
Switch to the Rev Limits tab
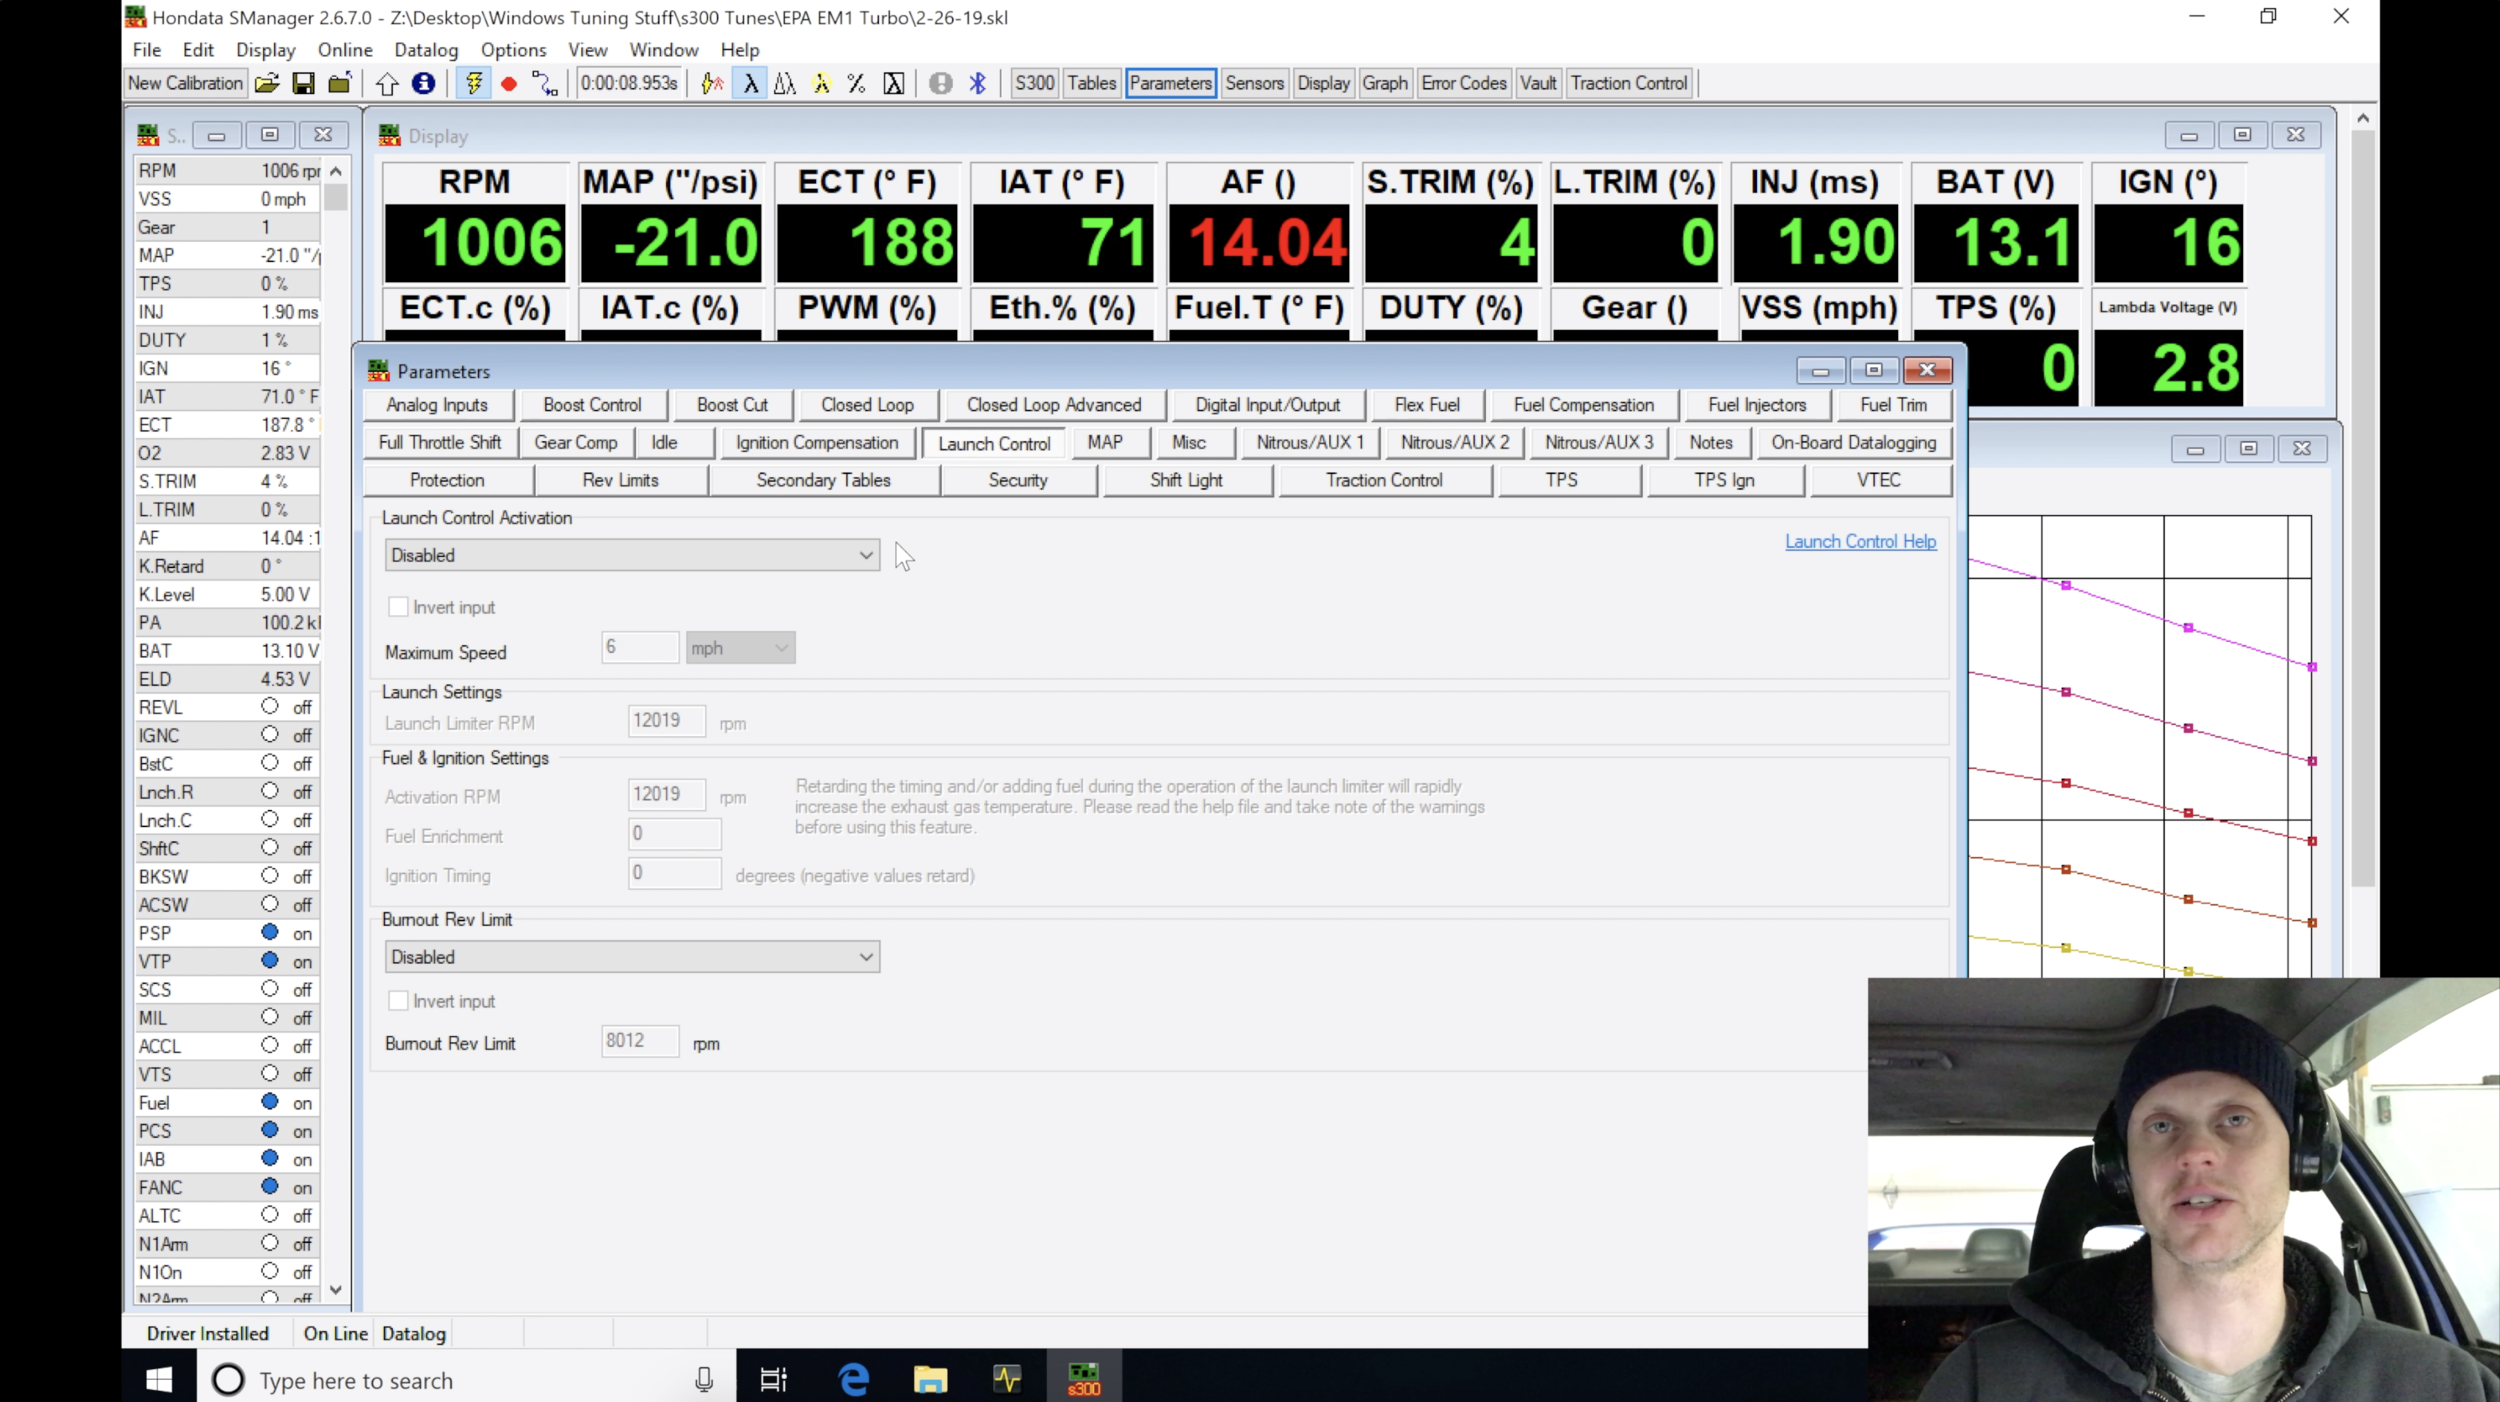(620, 480)
